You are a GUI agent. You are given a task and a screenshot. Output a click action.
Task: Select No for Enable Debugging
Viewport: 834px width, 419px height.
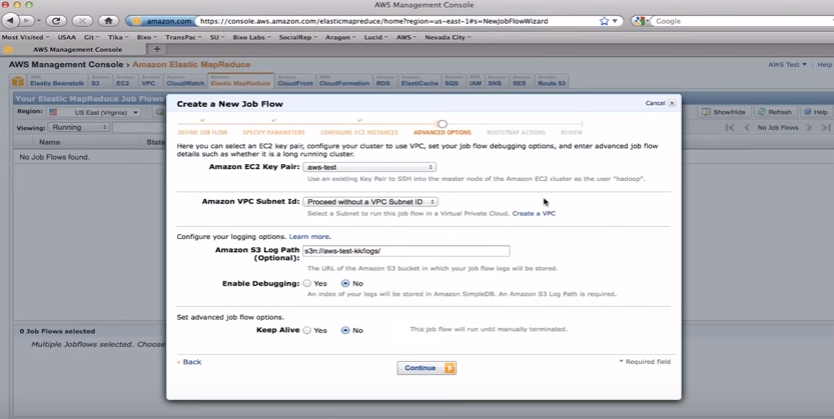pyautogui.click(x=345, y=283)
